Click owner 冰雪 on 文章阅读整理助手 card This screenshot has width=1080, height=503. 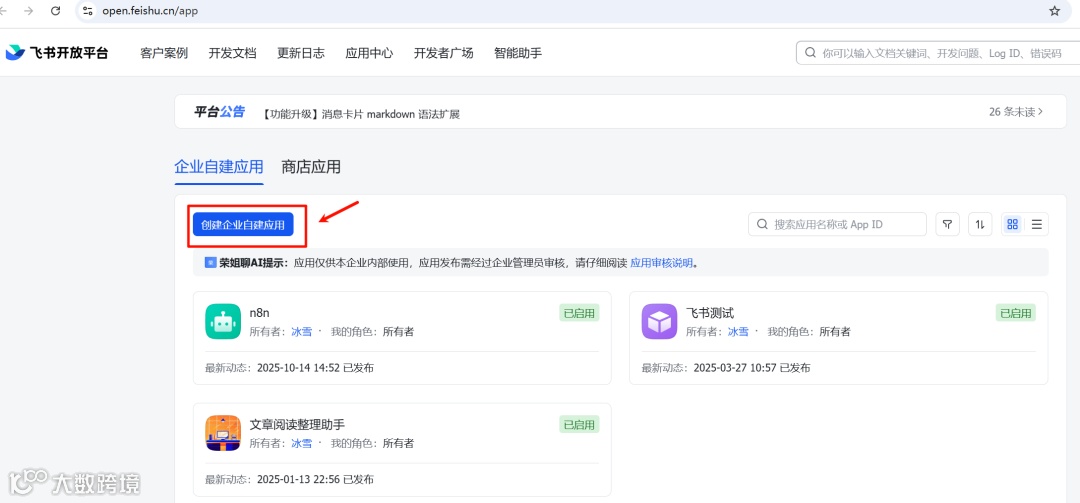302,443
